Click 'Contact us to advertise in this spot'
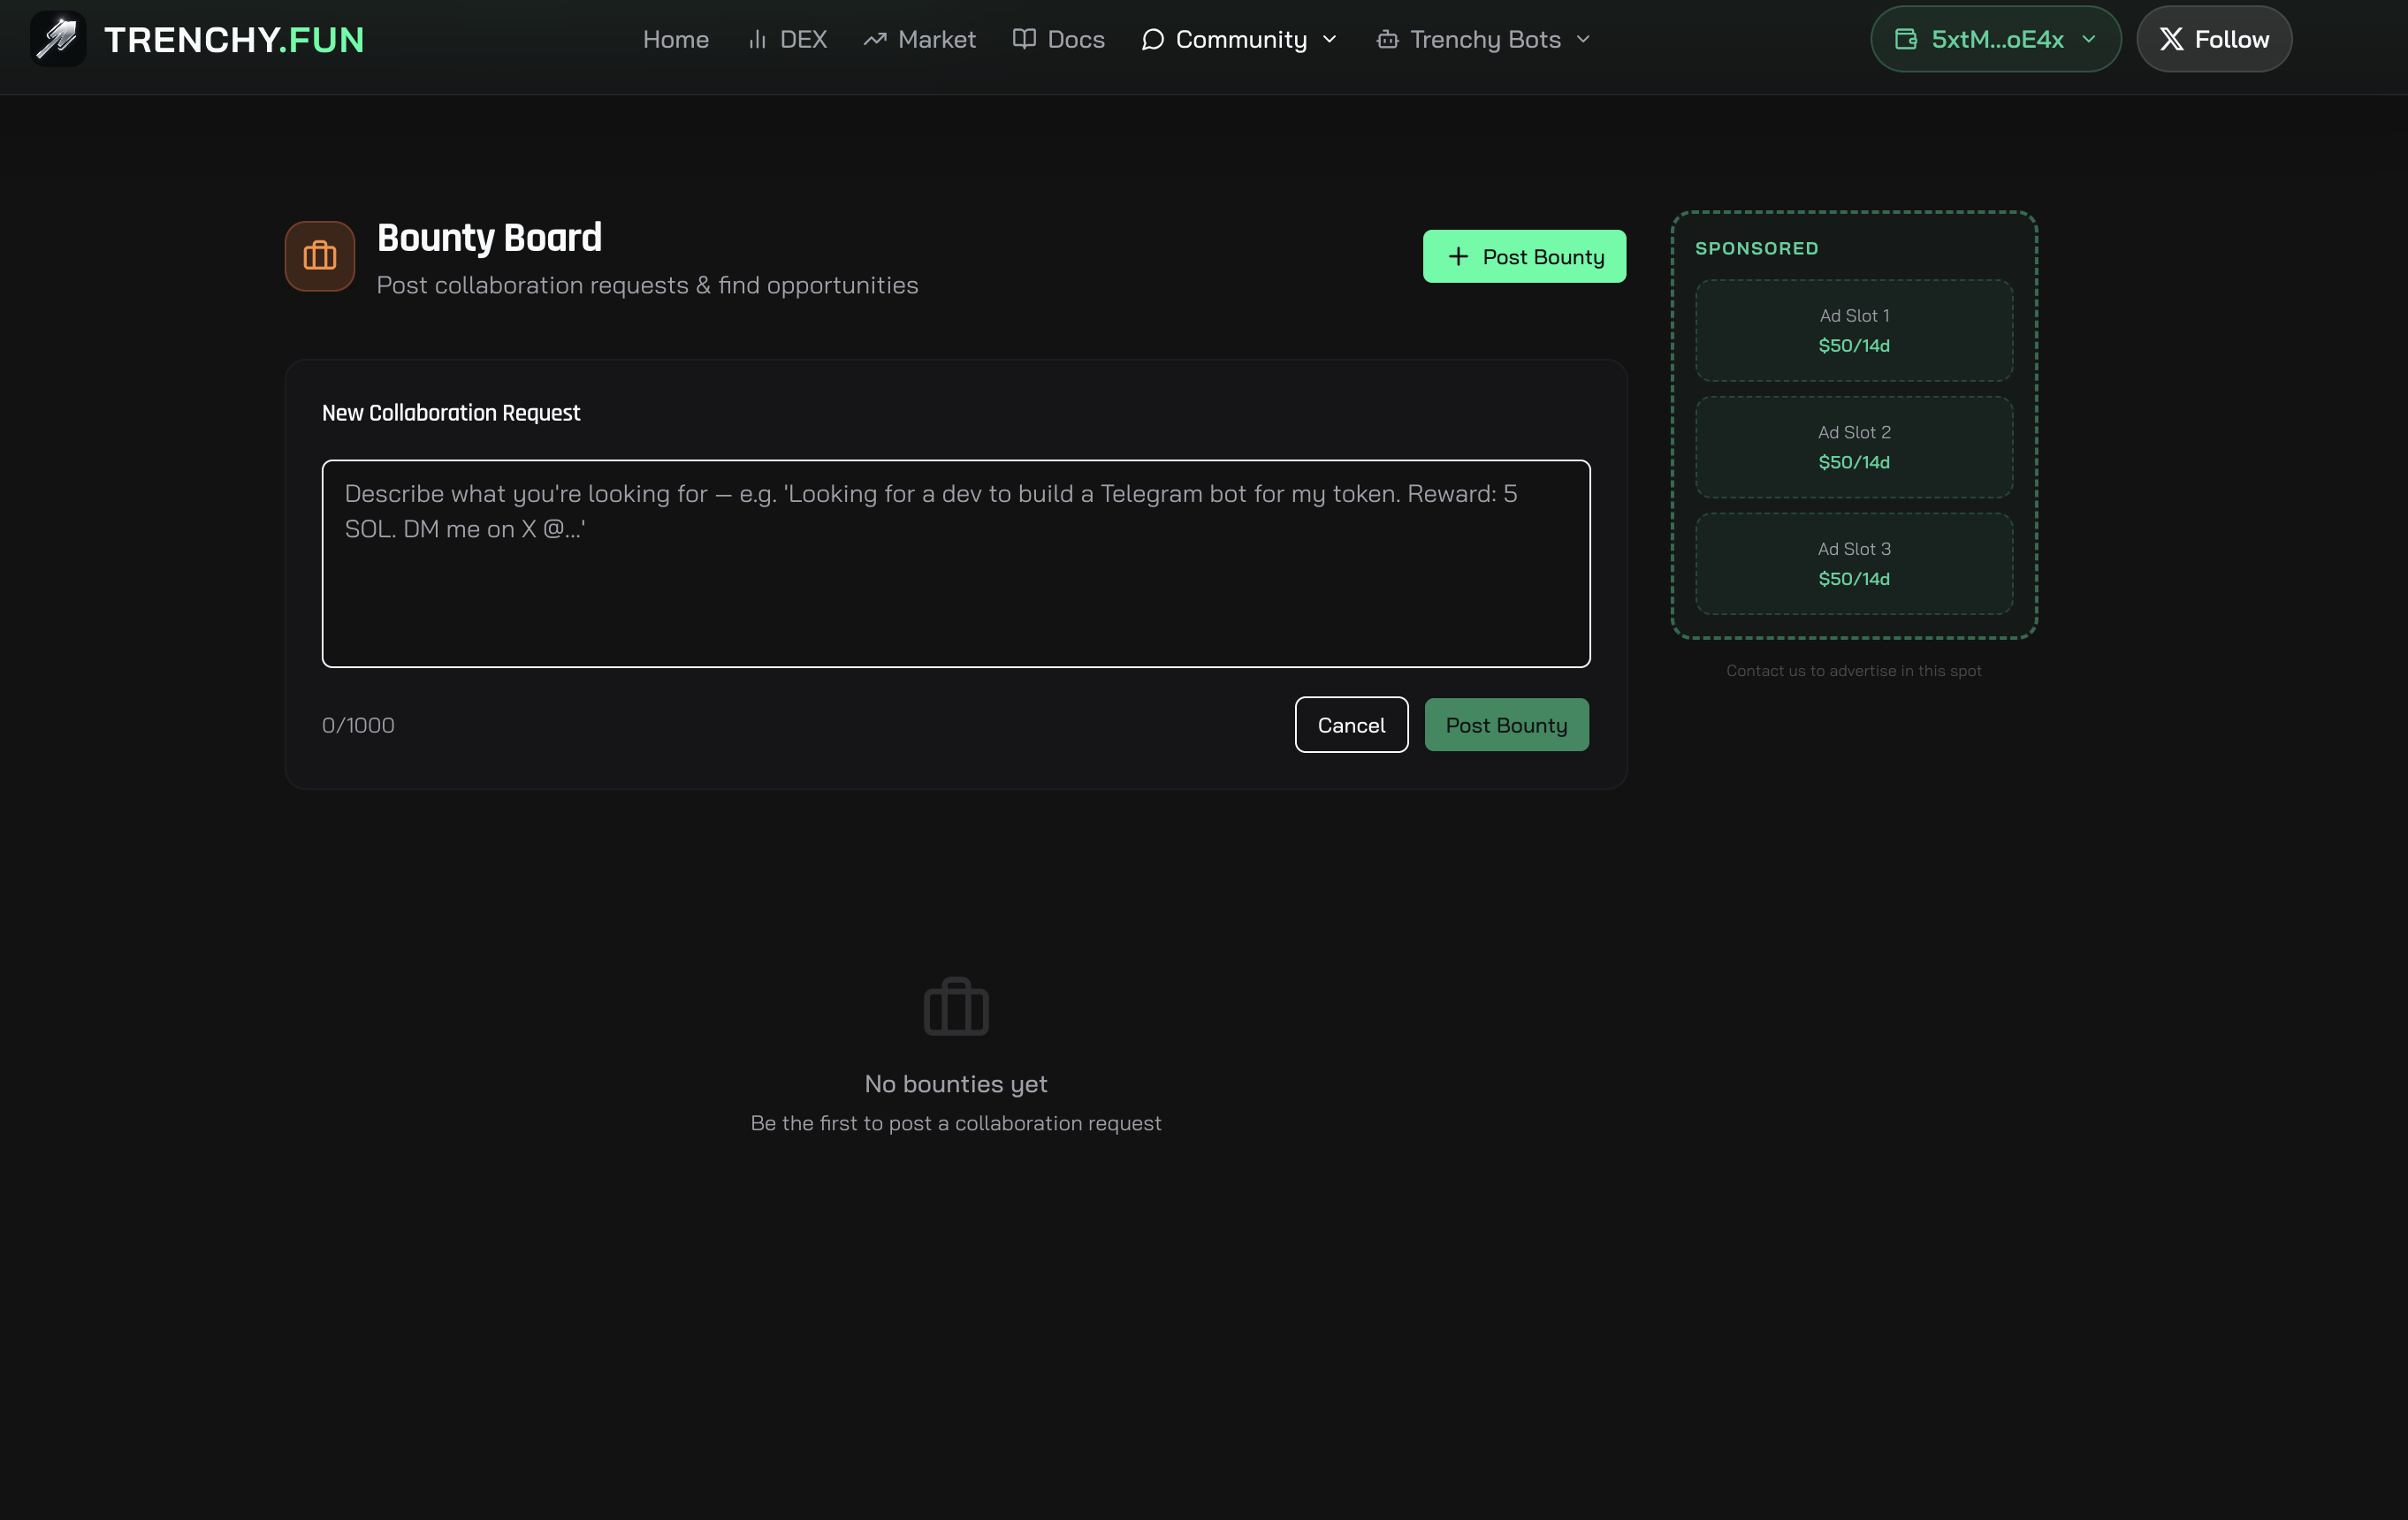 [x=1854, y=671]
